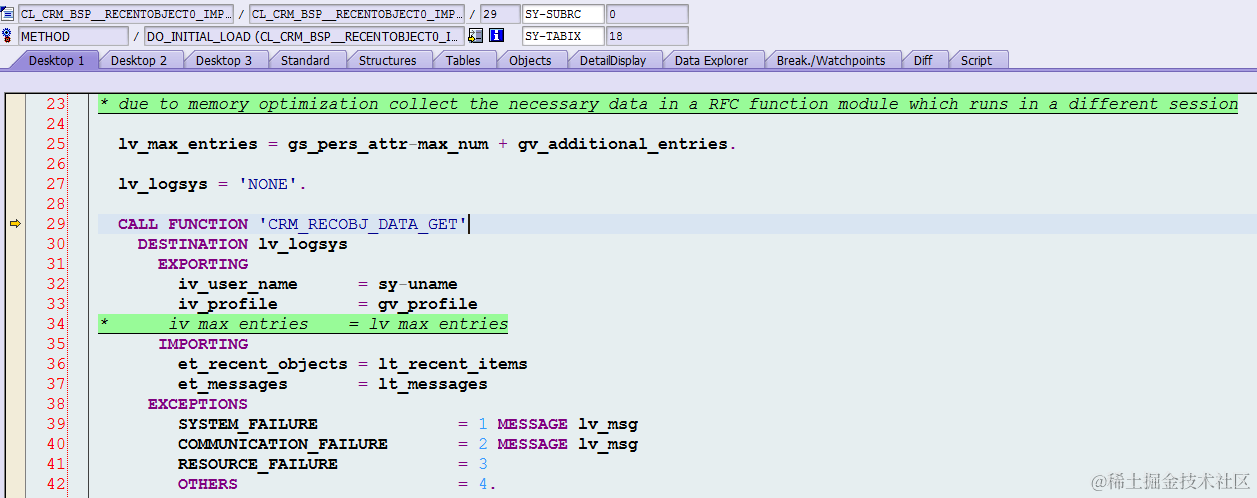The image size is (1257, 498).
Task: Open the Desktop 3 tab
Action: (x=224, y=60)
